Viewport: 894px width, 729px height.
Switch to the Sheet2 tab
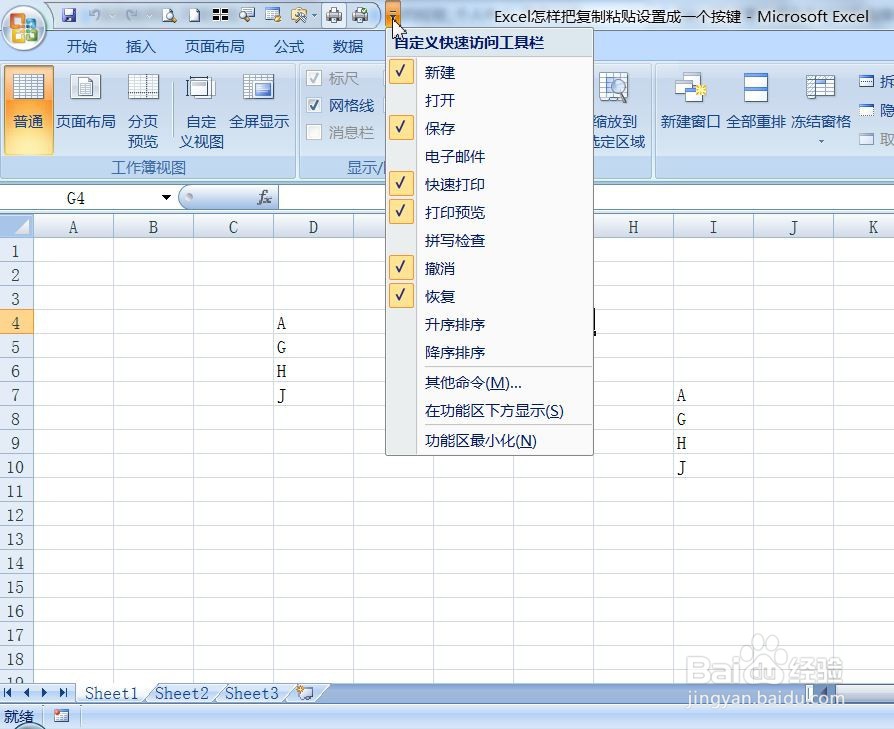tap(181, 693)
